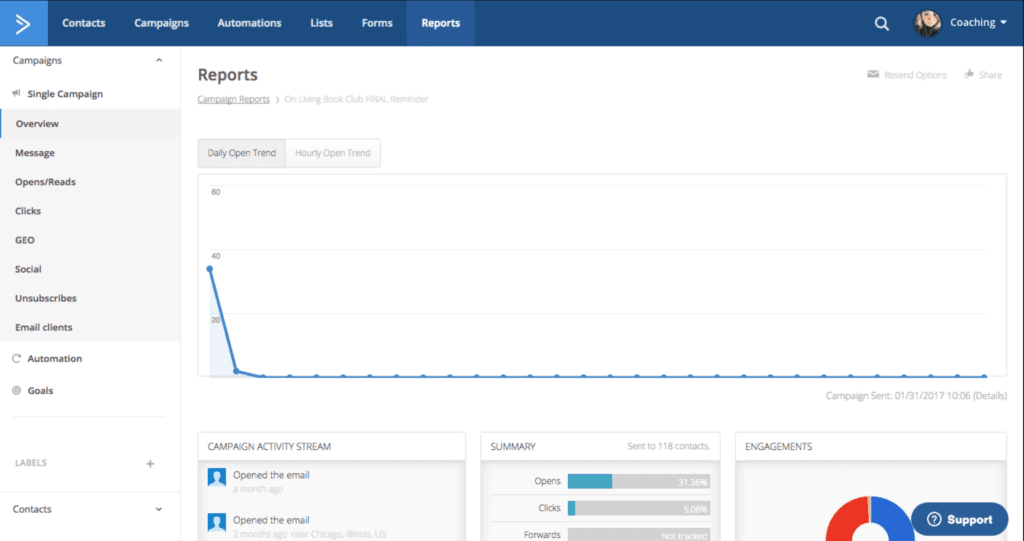Viewport: 1024px width, 541px height.
Task: Click the Opens percentage bar
Action: point(639,482)
